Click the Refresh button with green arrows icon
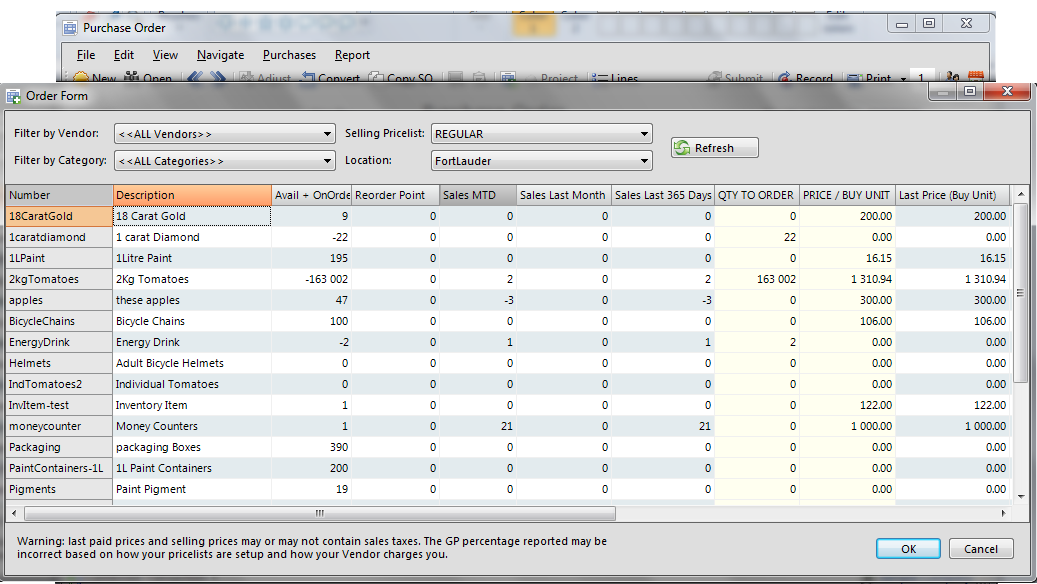This screenshot has height=584, width=1037. (714, 148)
